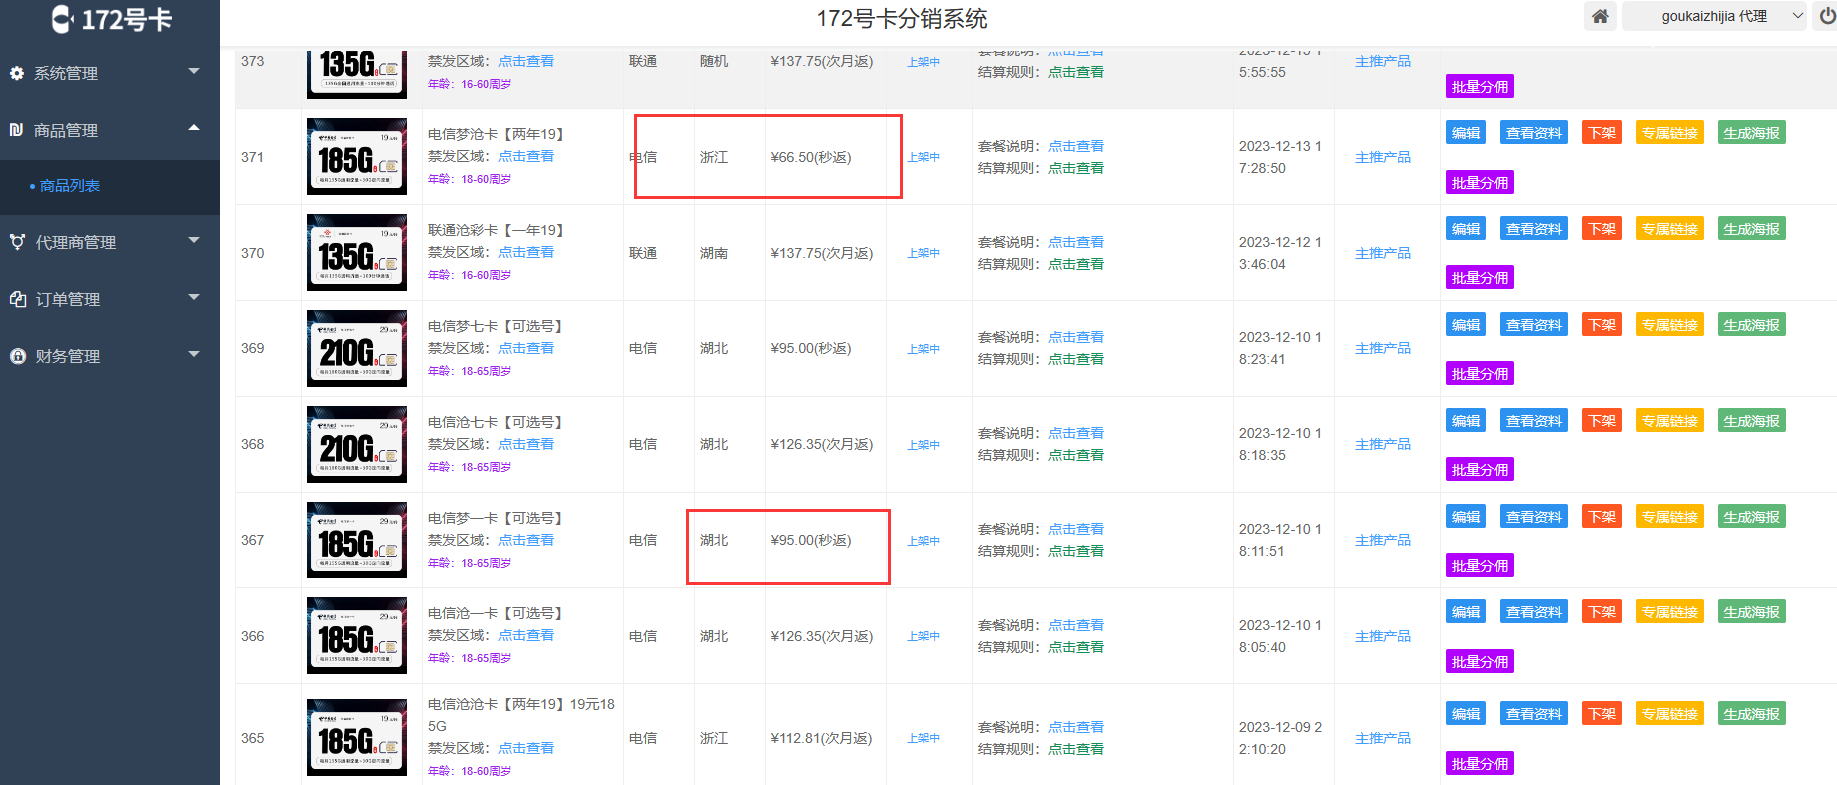The width and height of the screenshot is (1837, 785).
Task: View 套餐说明 点击查看 link for product 365
Action: (x=1076, y=727)
